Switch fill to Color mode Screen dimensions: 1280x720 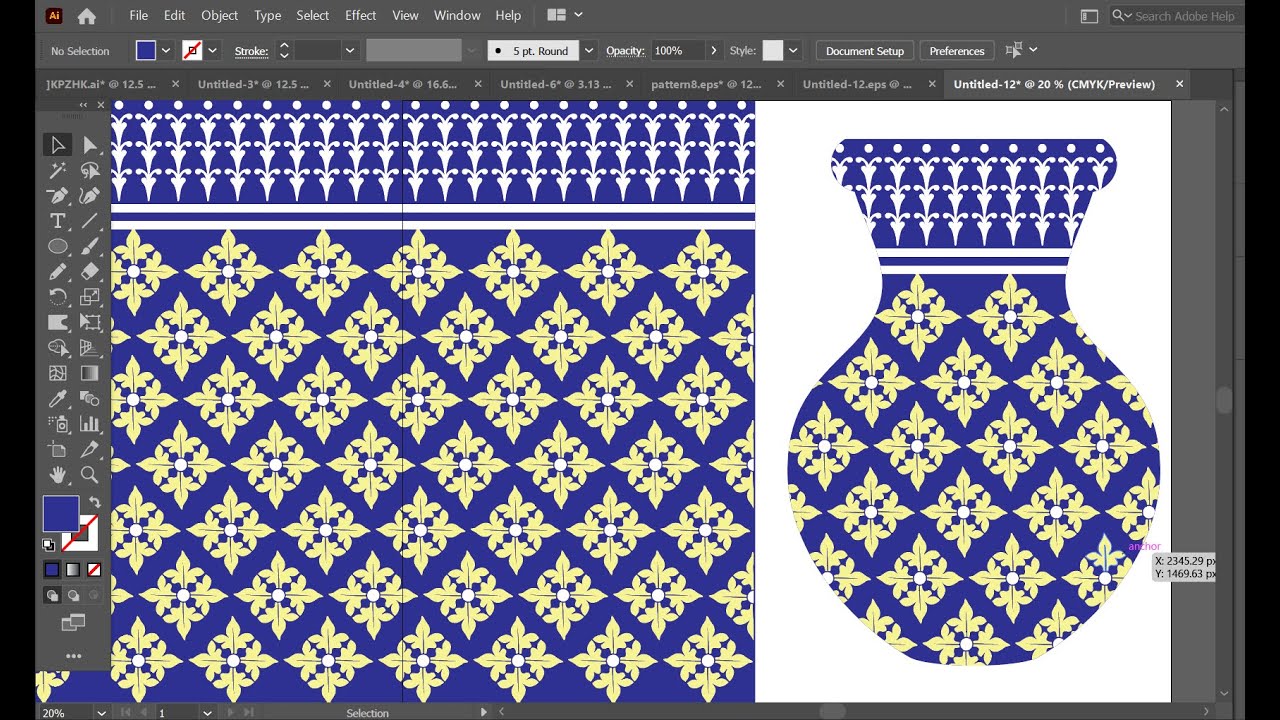[52, 570]
